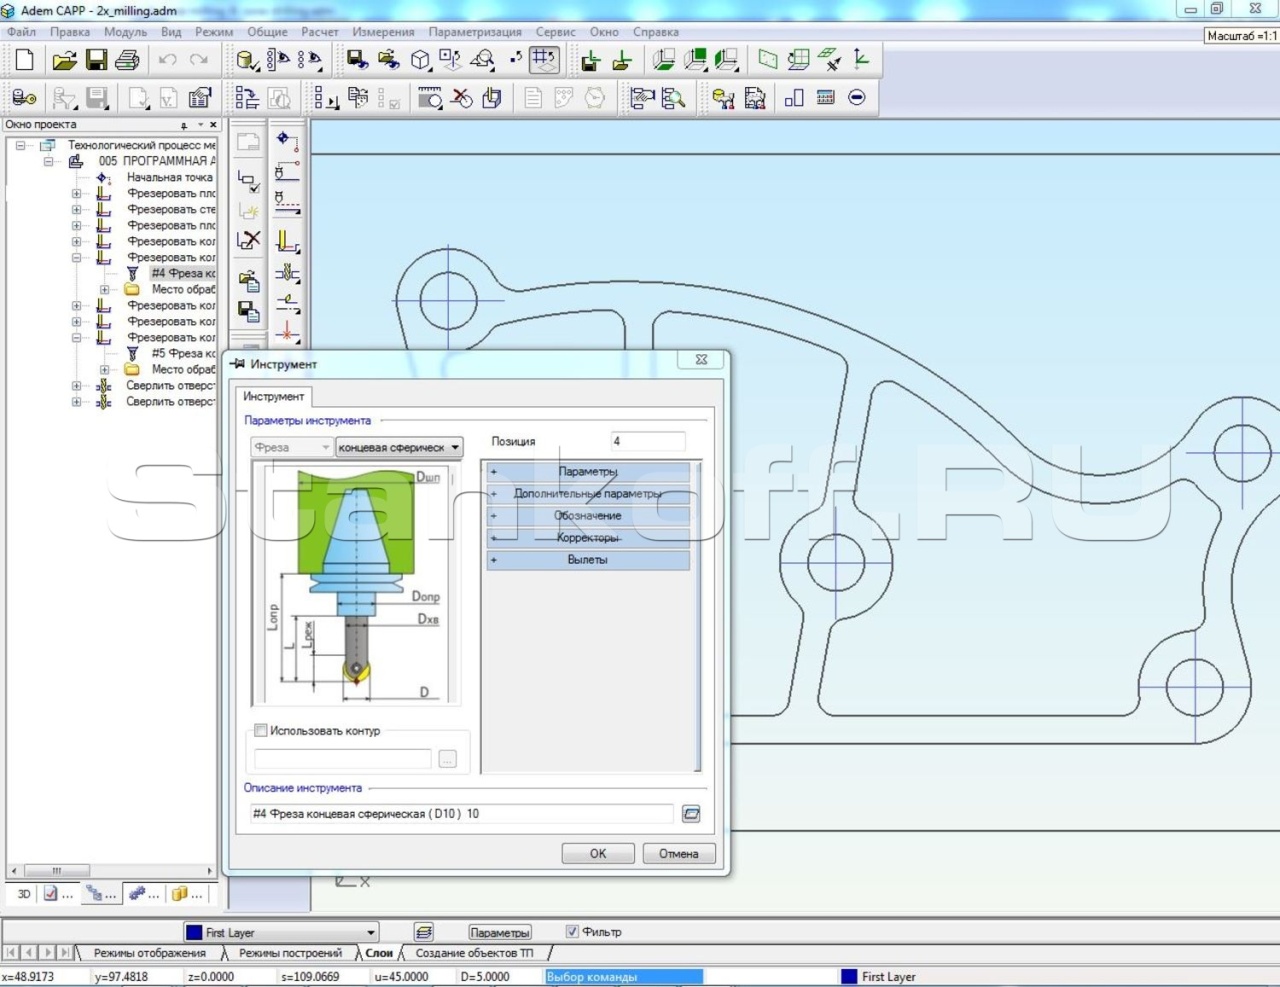The height and width of the screenshot is (987, 1280).
Task: Click the Save file floppy disk icon
Action: click(x=96, y=61)
